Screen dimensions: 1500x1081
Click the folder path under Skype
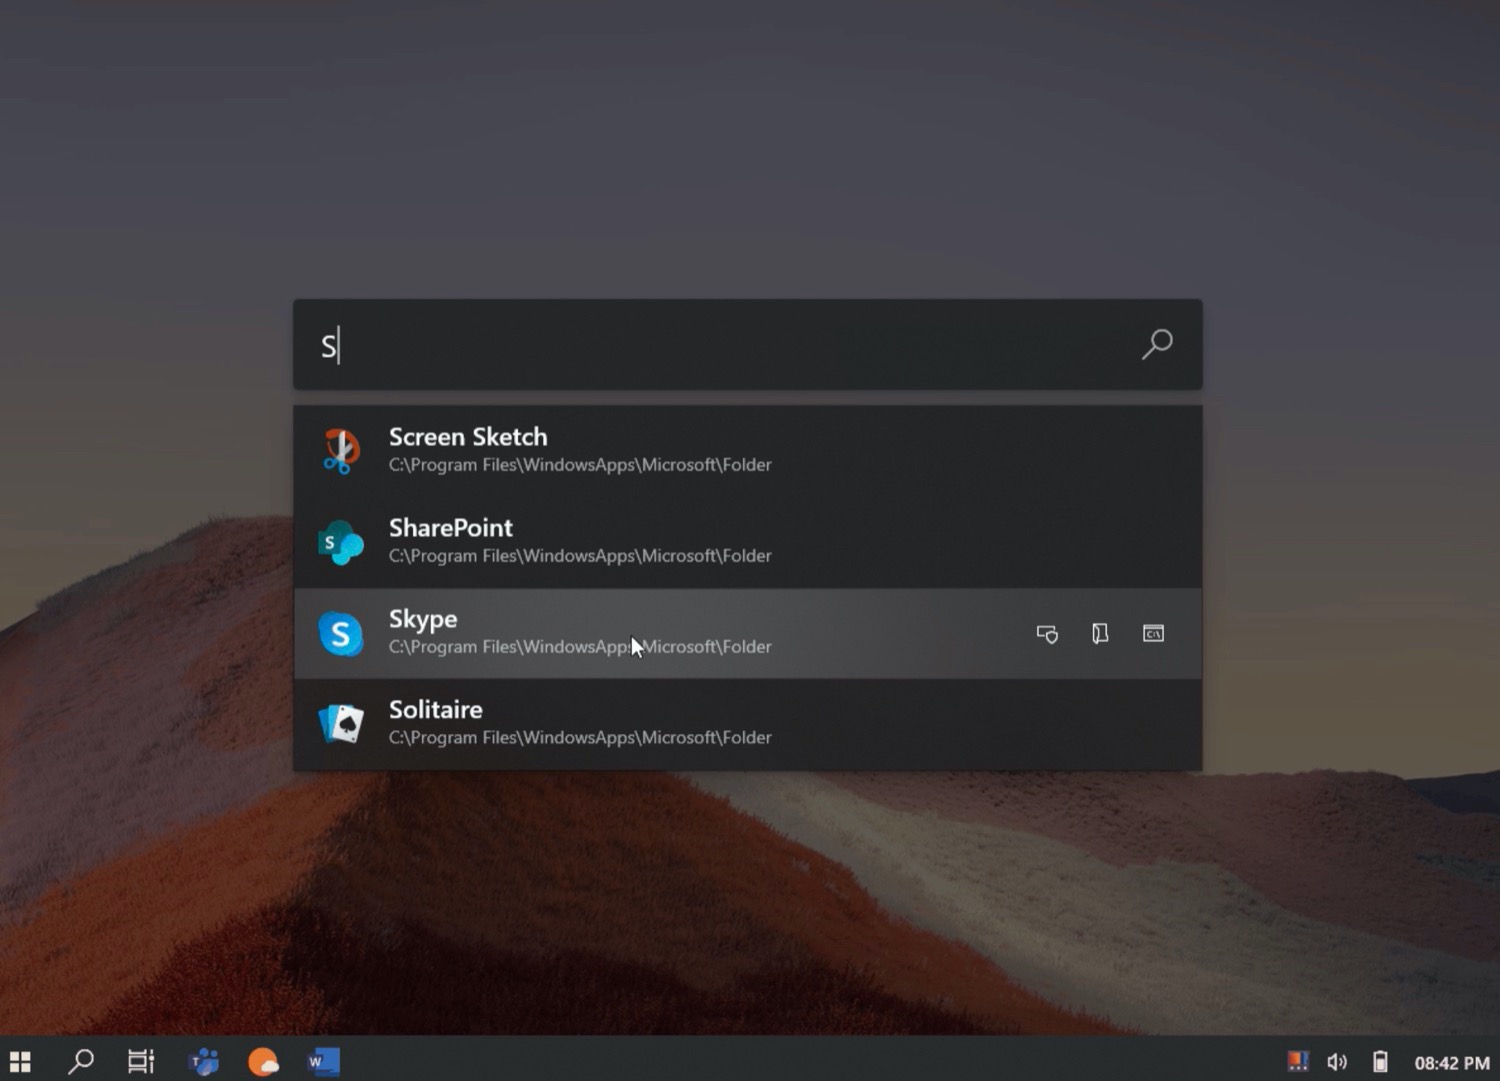580,647
